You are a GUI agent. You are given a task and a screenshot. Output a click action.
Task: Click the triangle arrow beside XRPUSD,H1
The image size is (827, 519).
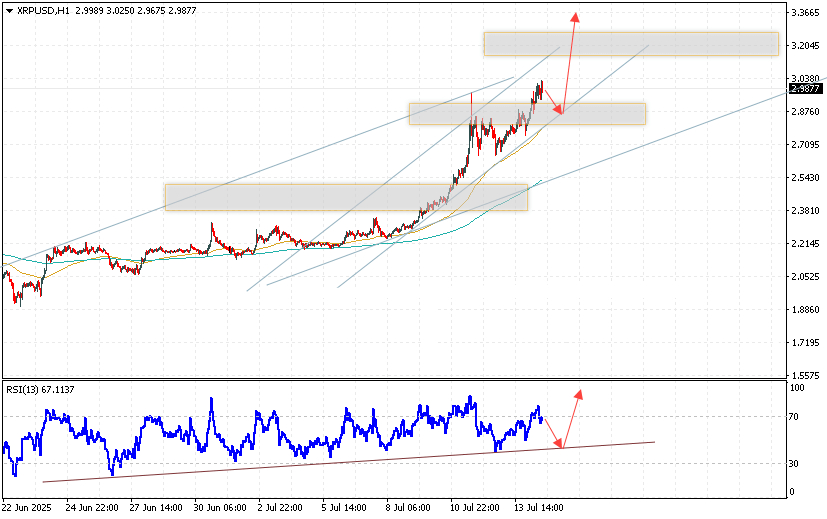pyautogui.click(x=8, y=9)
